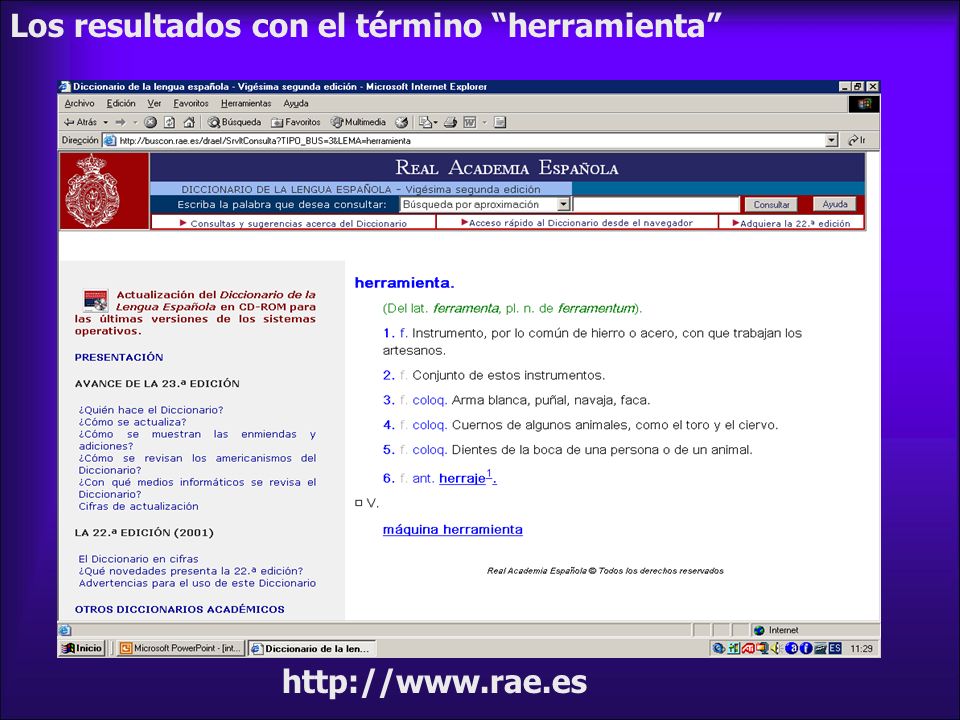
Task: Edit the page with the Word icon
Action: point(470,122)
